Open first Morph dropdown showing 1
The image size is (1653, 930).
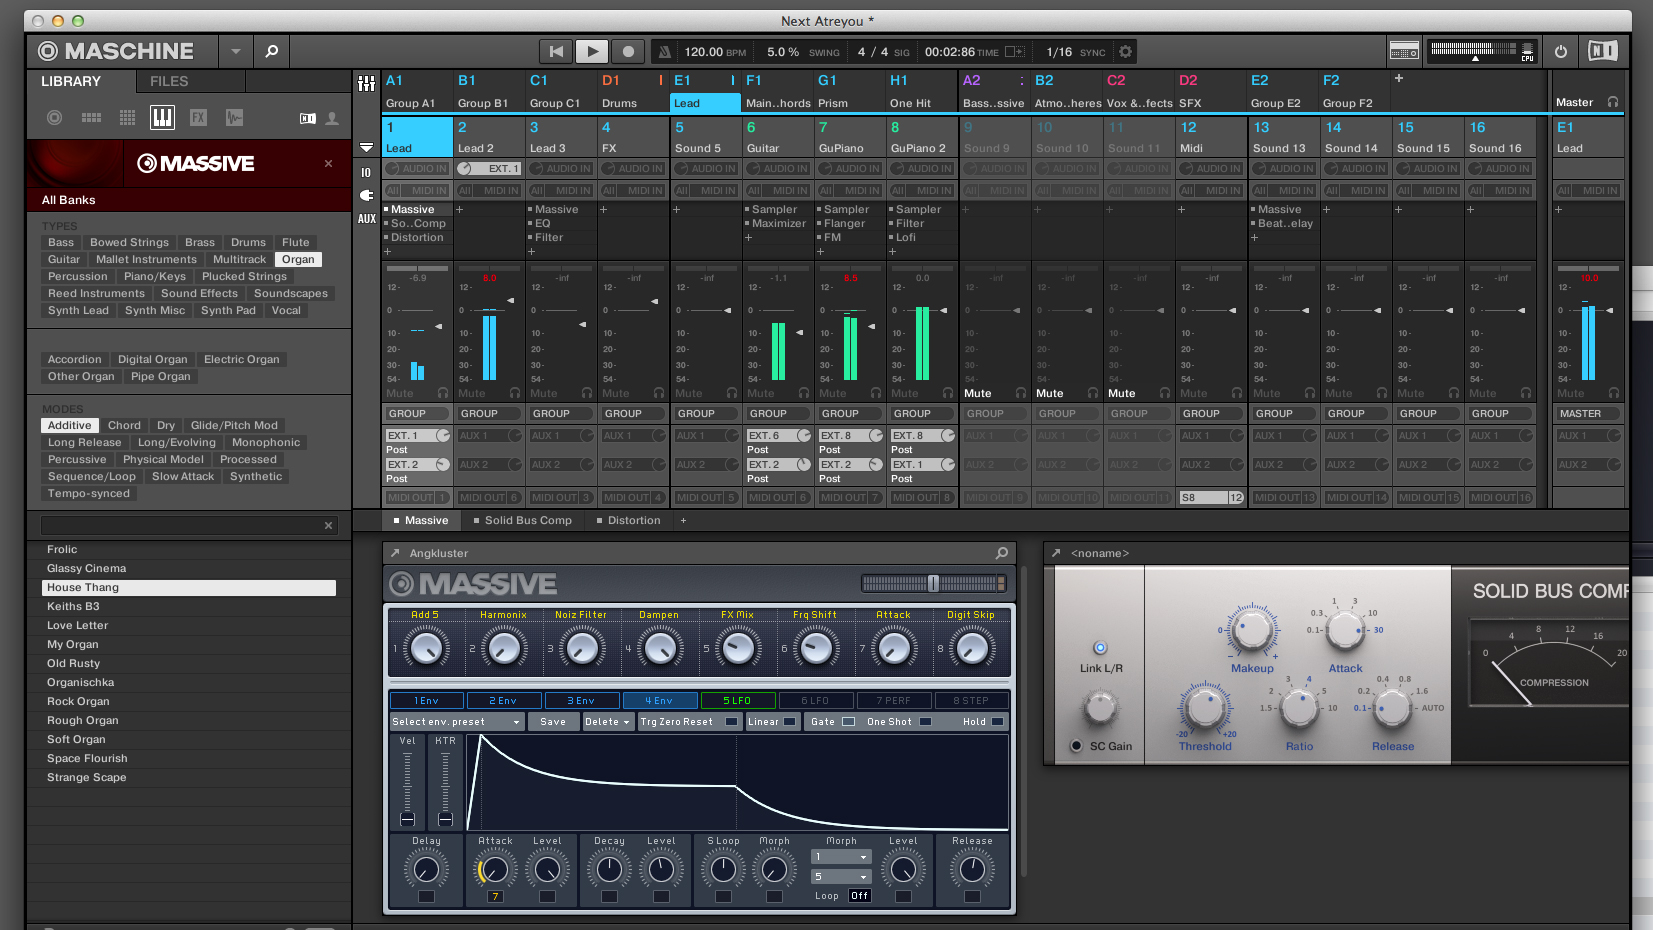click(x=841, y=857)
